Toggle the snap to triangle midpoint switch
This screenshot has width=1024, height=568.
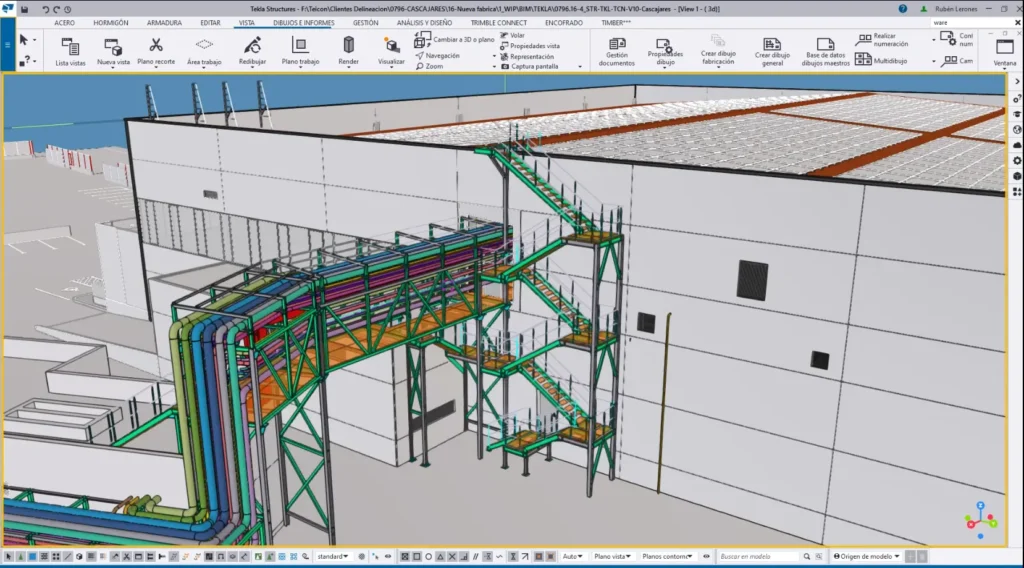pos(440,556)
